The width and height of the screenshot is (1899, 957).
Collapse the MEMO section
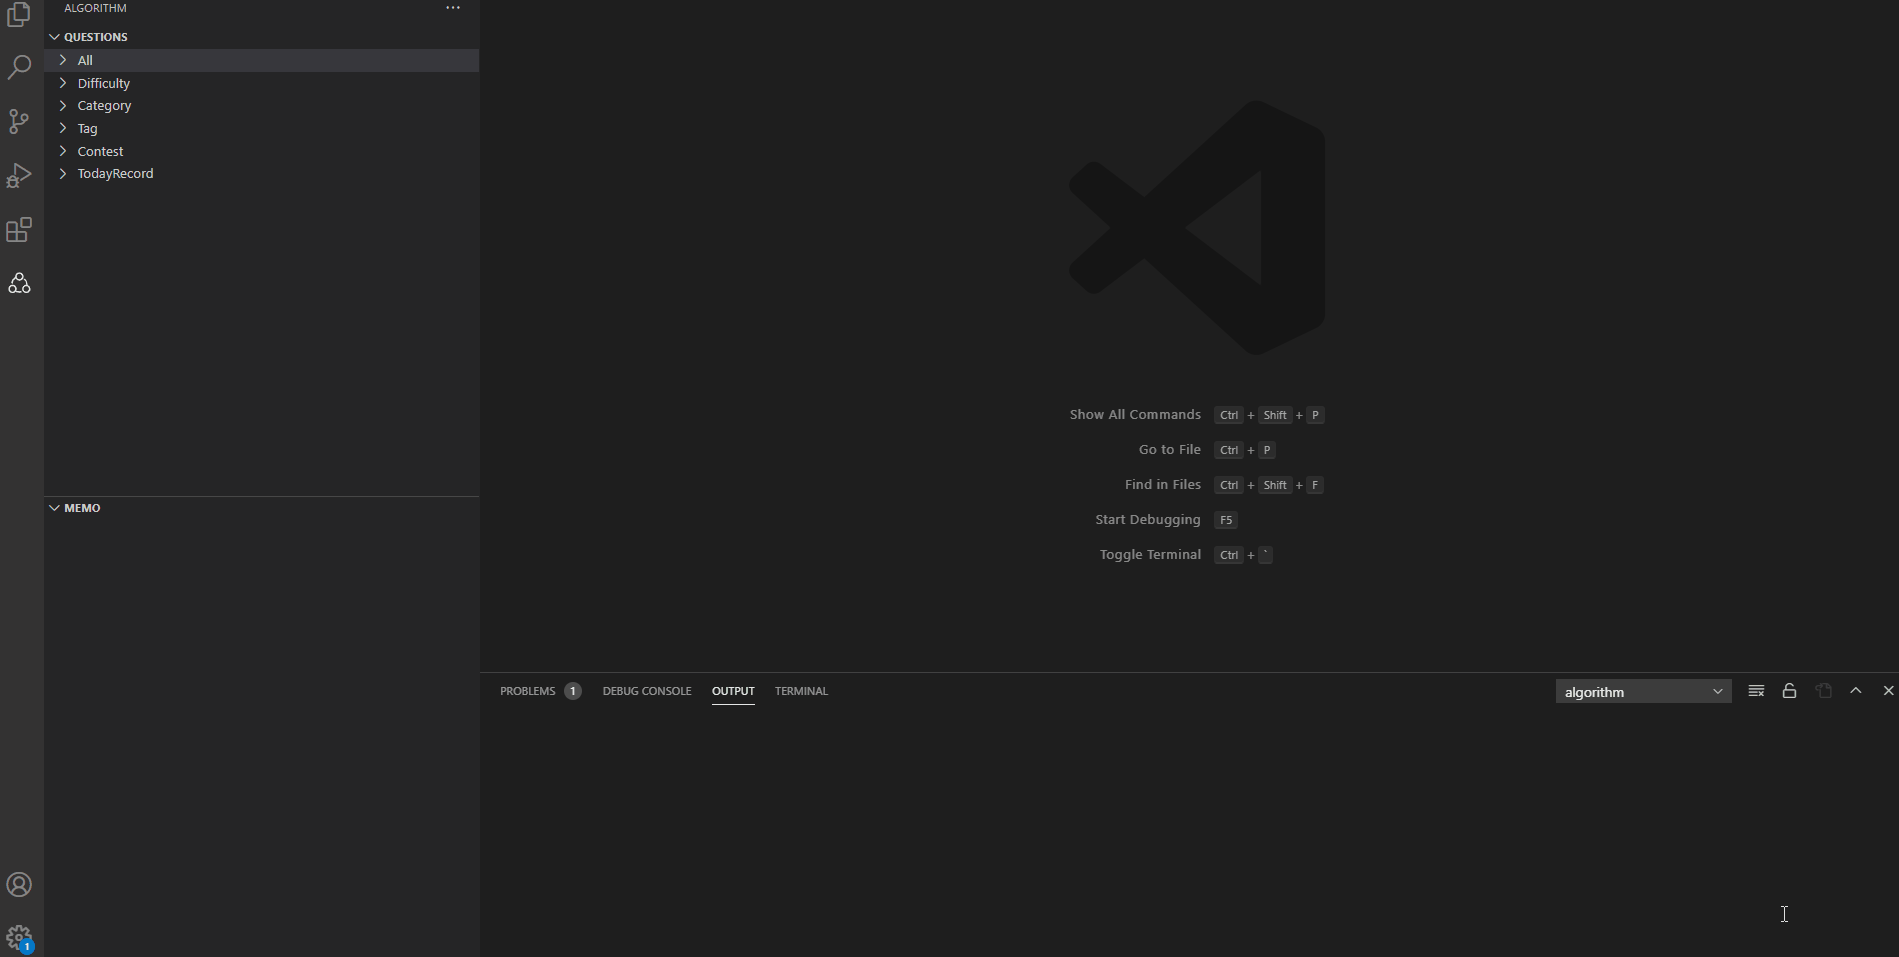[54, 508]
